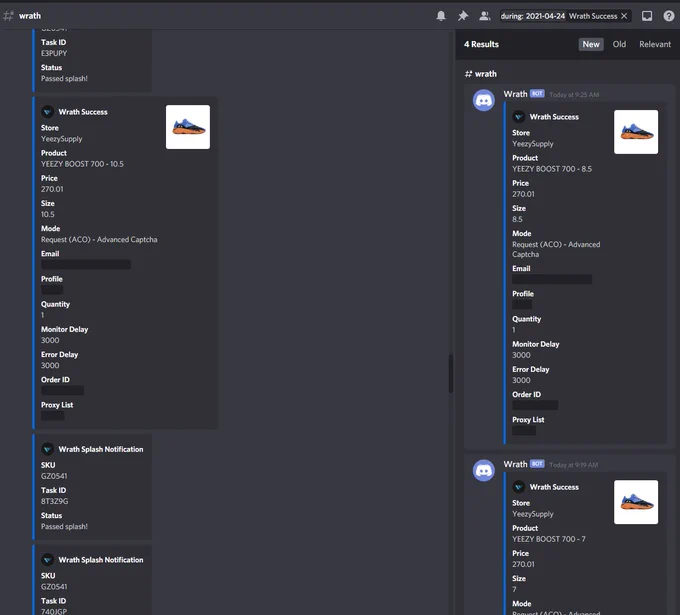
Task: Click the BOT badge on 9:19 AM message
Action: point(537,464)
